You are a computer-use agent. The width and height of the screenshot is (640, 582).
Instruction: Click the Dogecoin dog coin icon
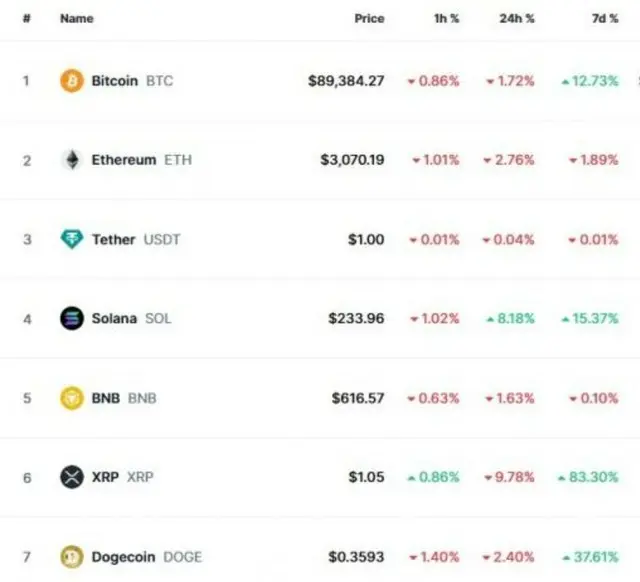click(x=72, y=557)
